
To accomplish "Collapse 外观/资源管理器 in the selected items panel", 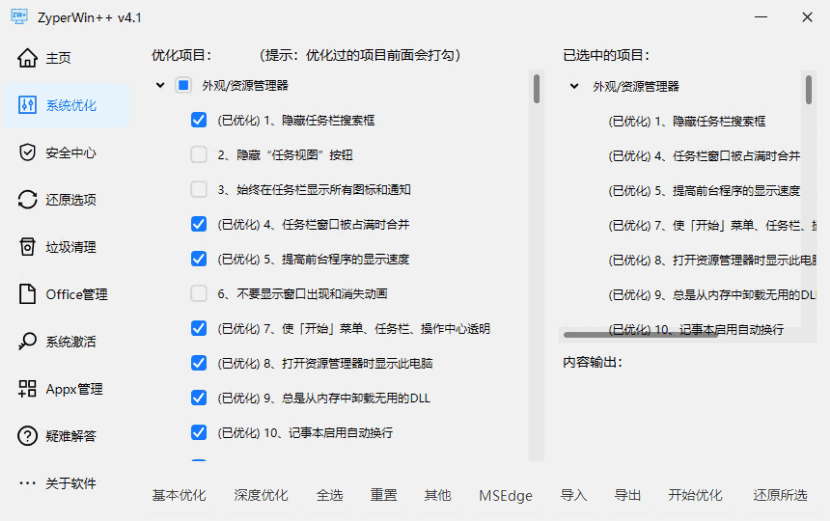I will coord(574,86).
